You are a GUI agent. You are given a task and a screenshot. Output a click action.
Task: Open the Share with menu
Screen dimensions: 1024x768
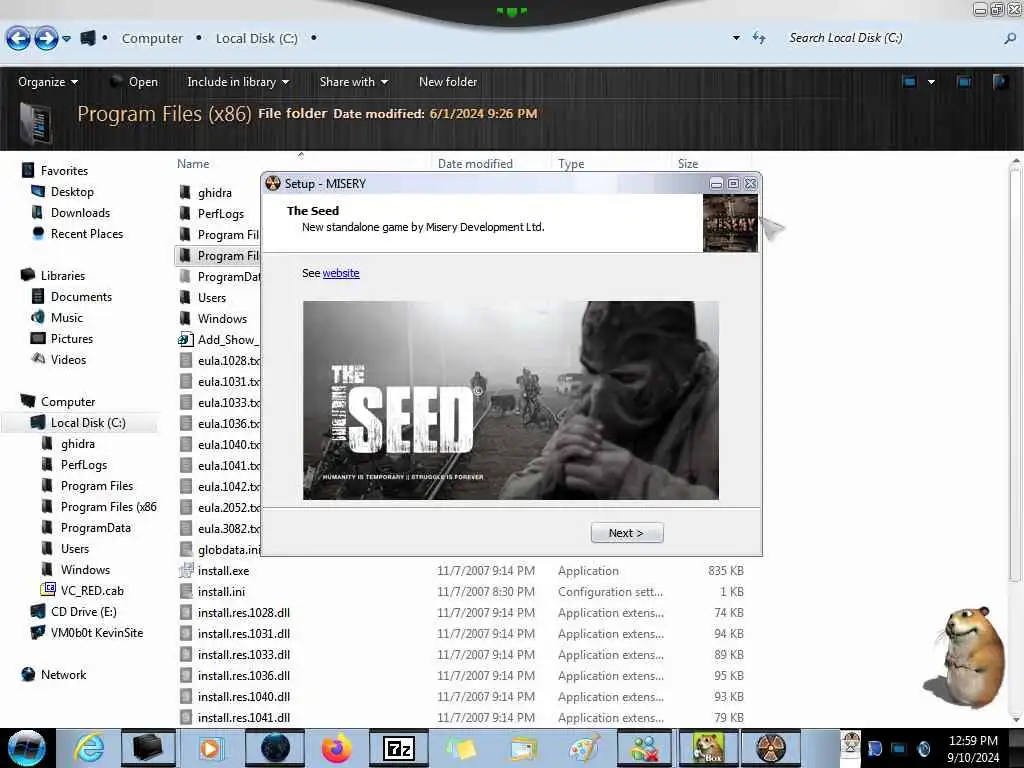pyautogui.click(x=353, y=82)
